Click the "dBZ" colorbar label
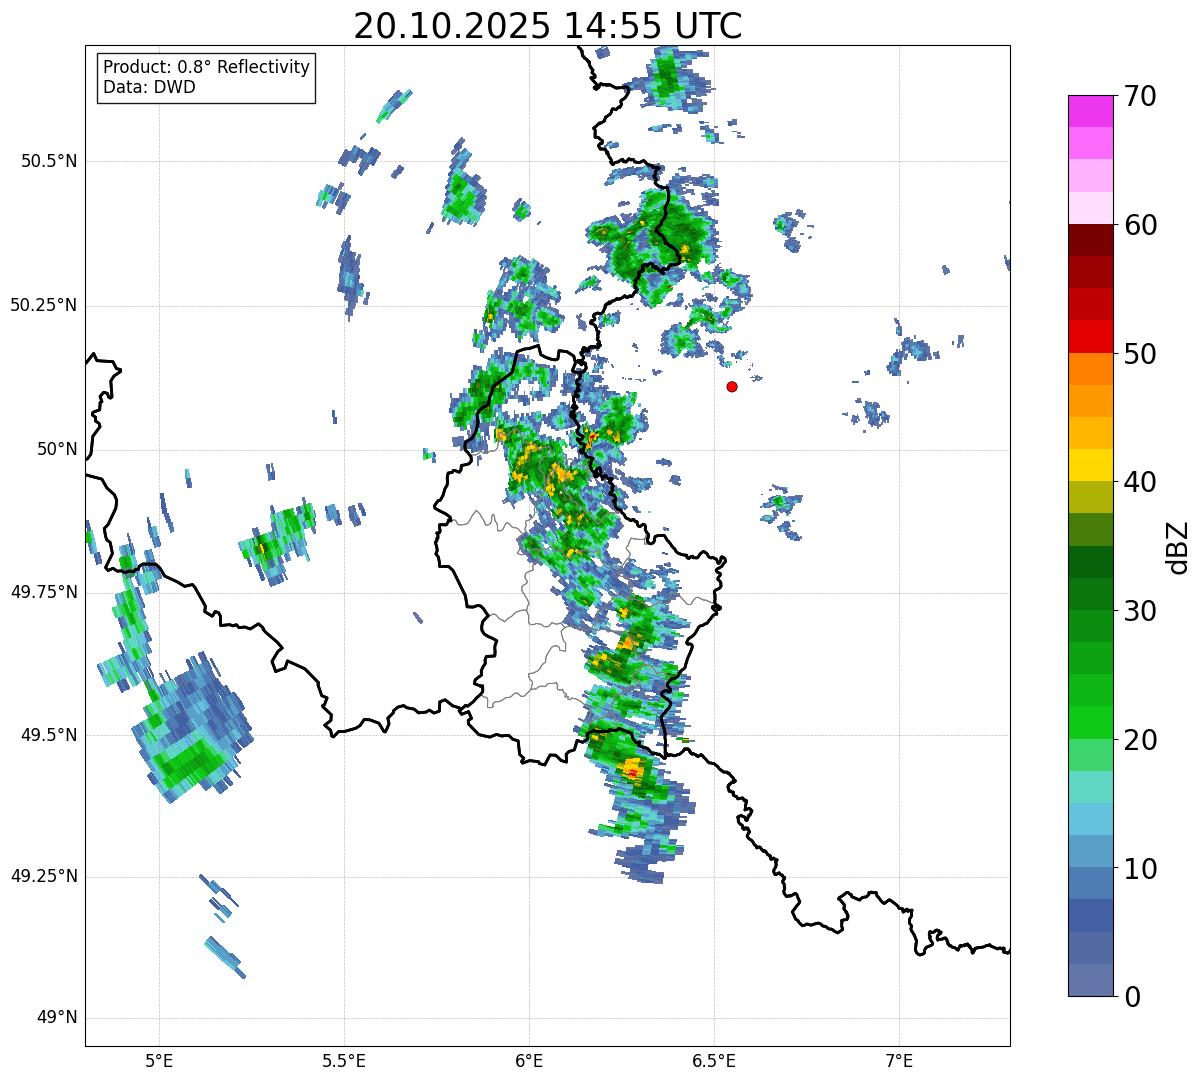Screen dimensions: 1202x1081 click(x=1178, y=546)
